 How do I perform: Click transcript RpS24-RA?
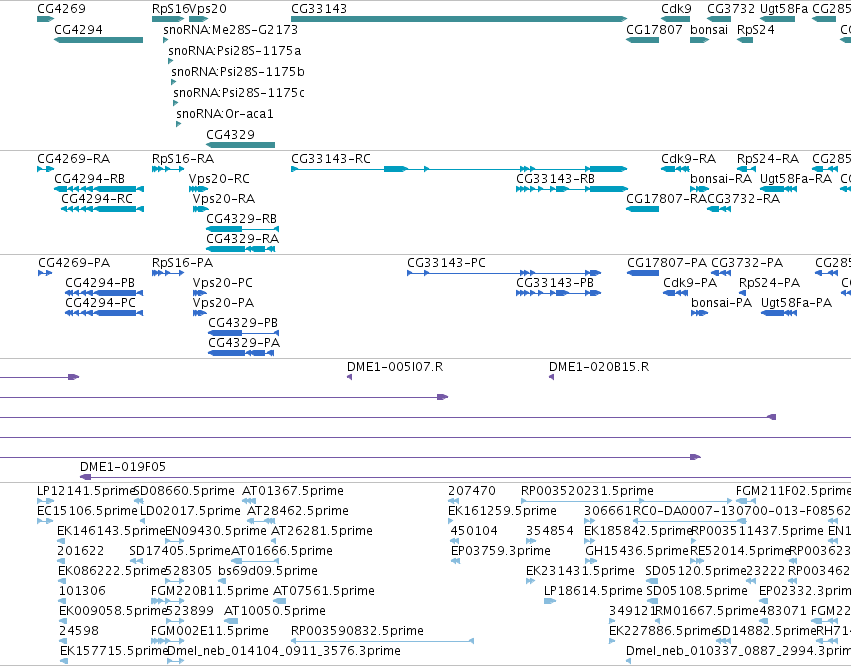click(x=746, y=169)
